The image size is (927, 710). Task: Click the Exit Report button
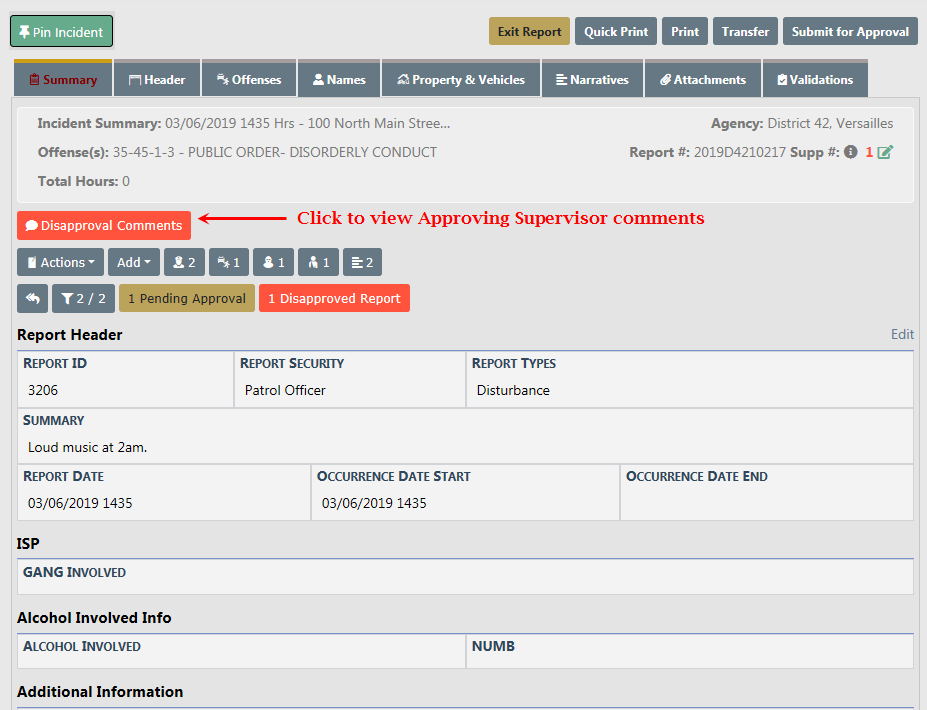529,32
